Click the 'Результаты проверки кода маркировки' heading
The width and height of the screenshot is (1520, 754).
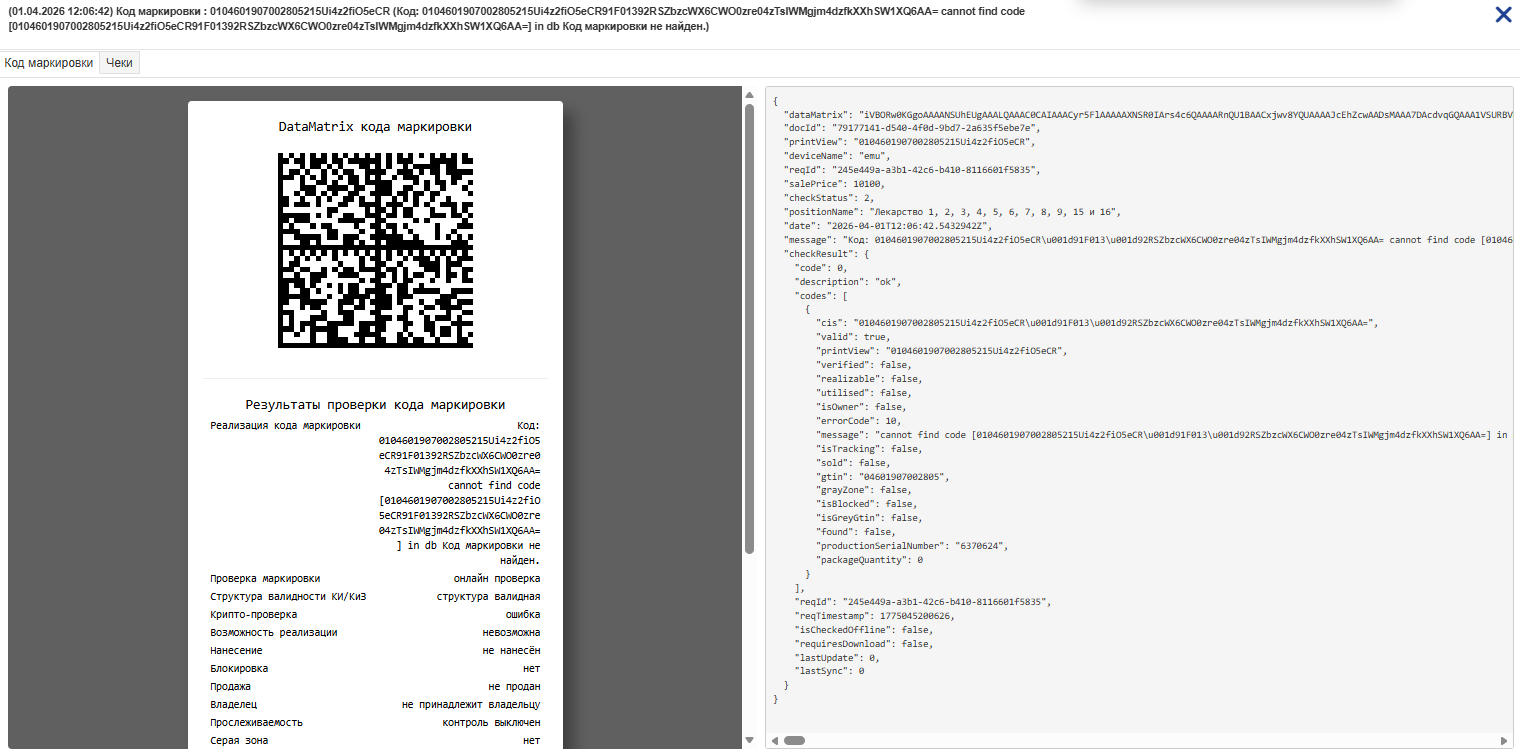coord(375,405)
